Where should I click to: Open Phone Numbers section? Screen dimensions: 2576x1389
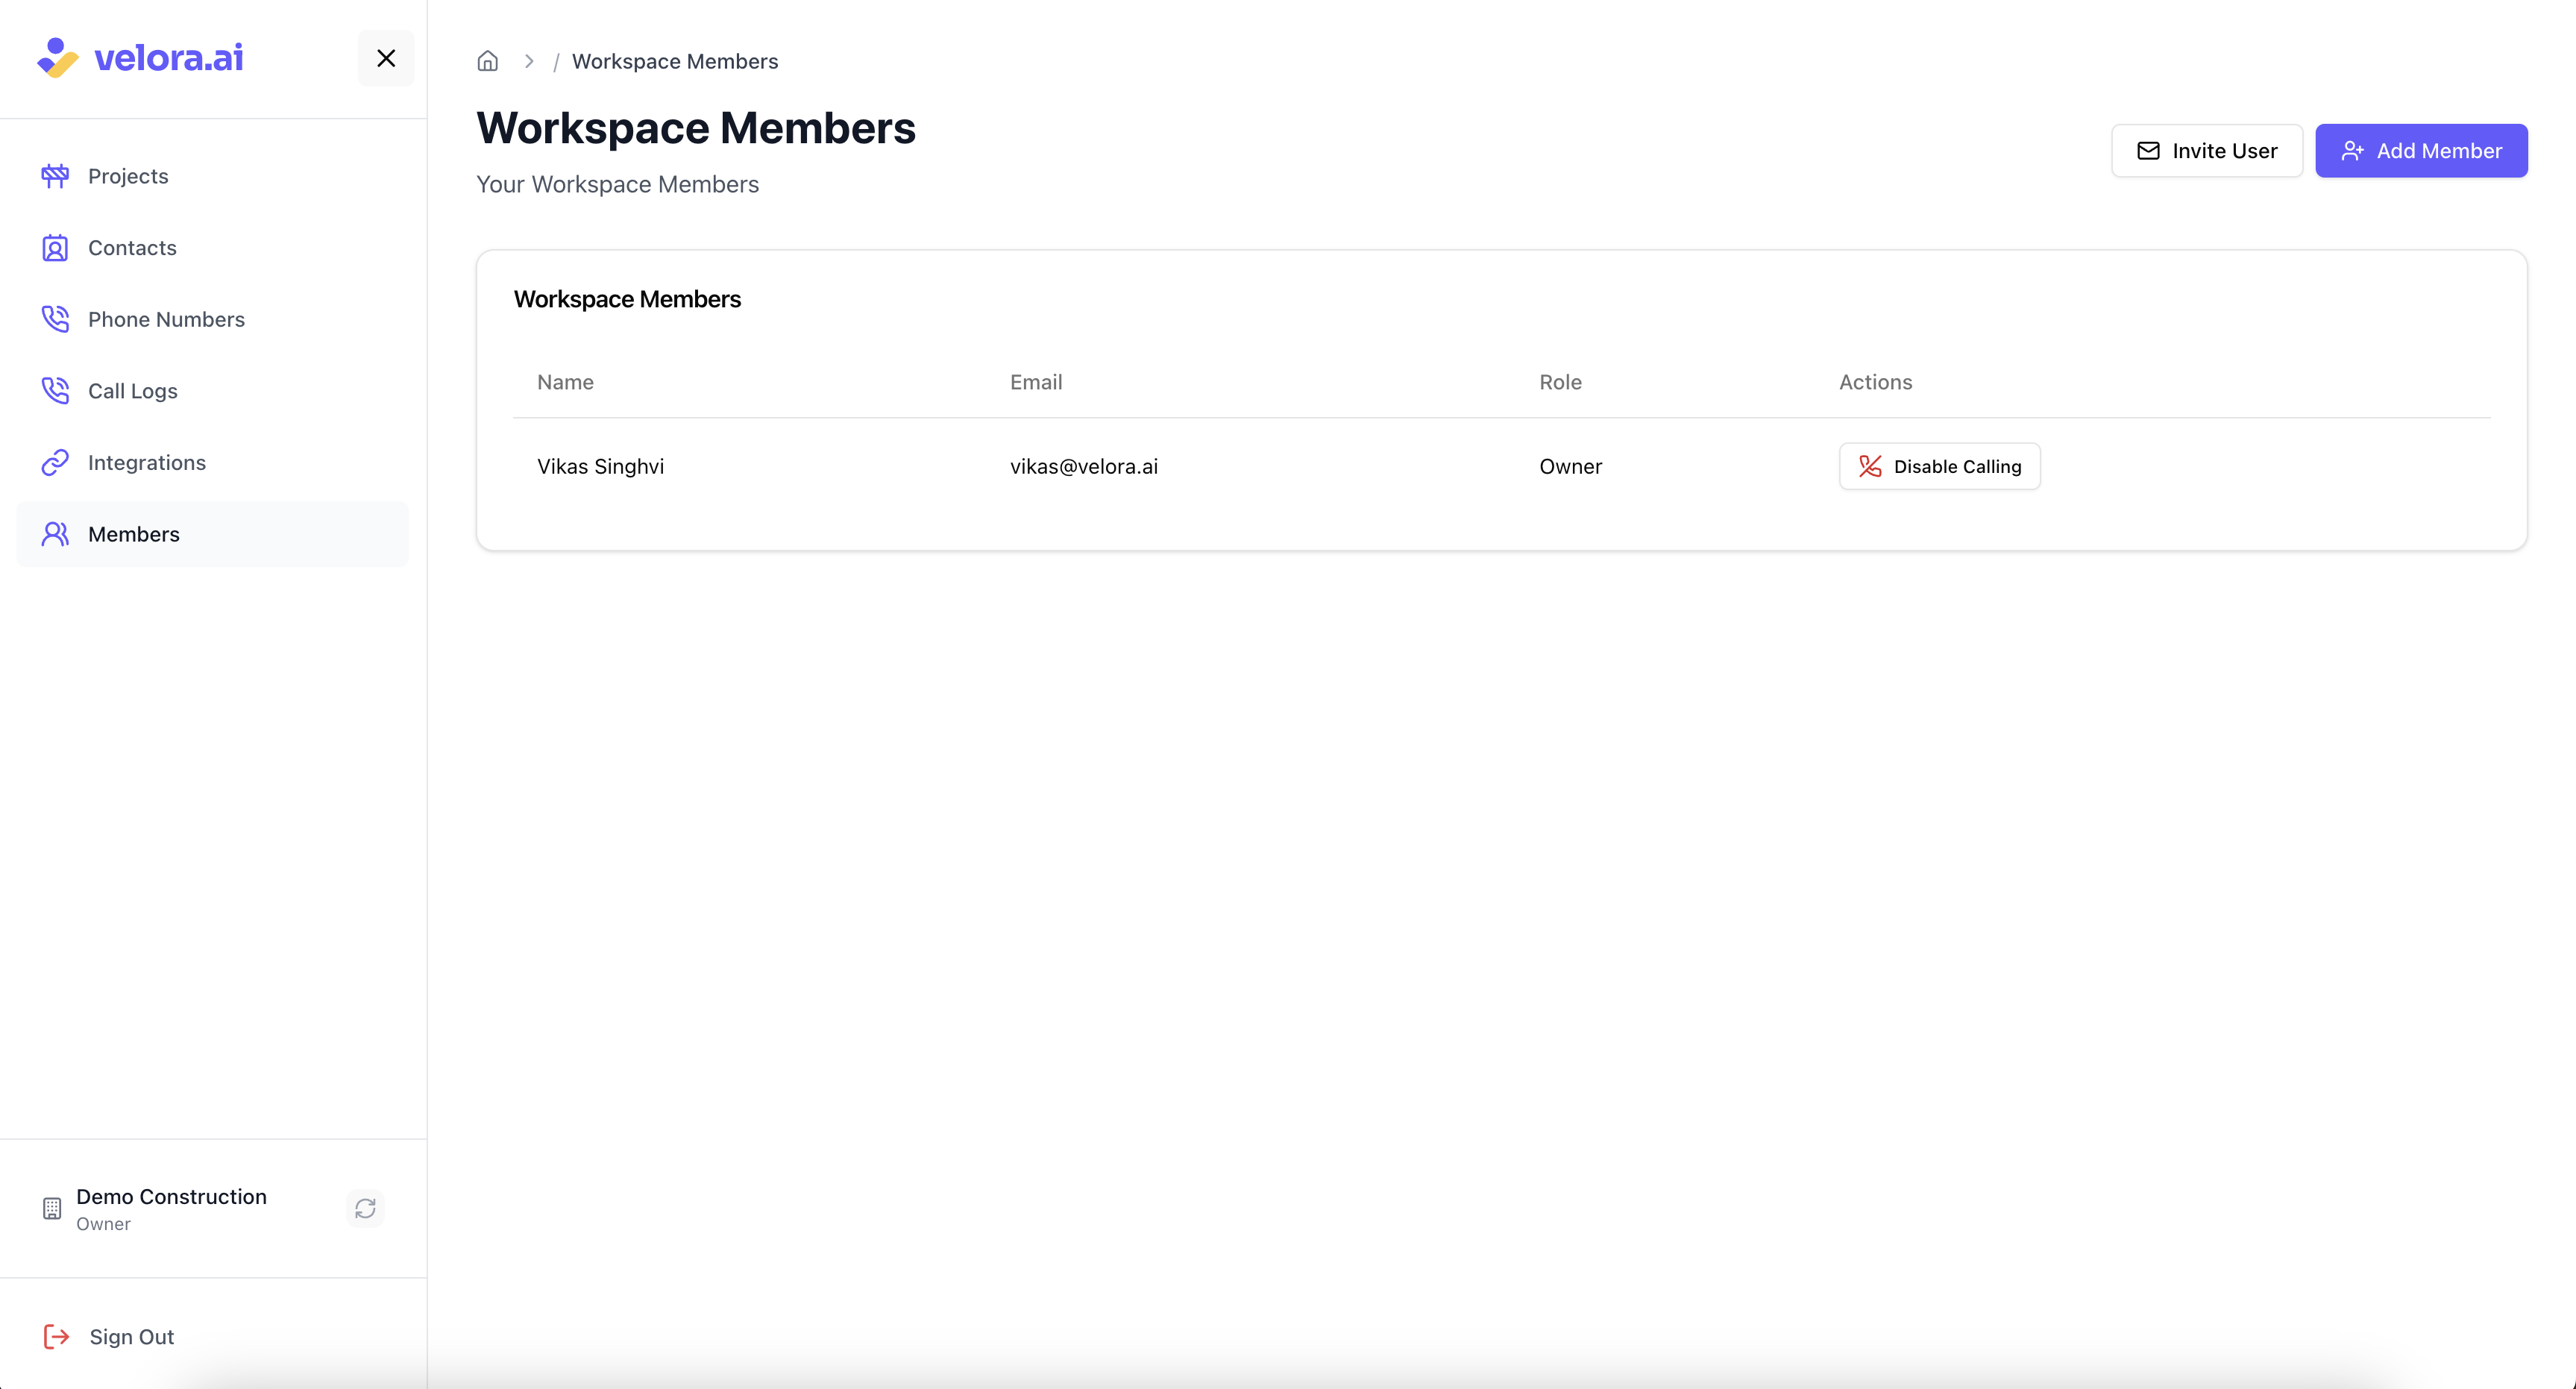click(x=212, y=319)
